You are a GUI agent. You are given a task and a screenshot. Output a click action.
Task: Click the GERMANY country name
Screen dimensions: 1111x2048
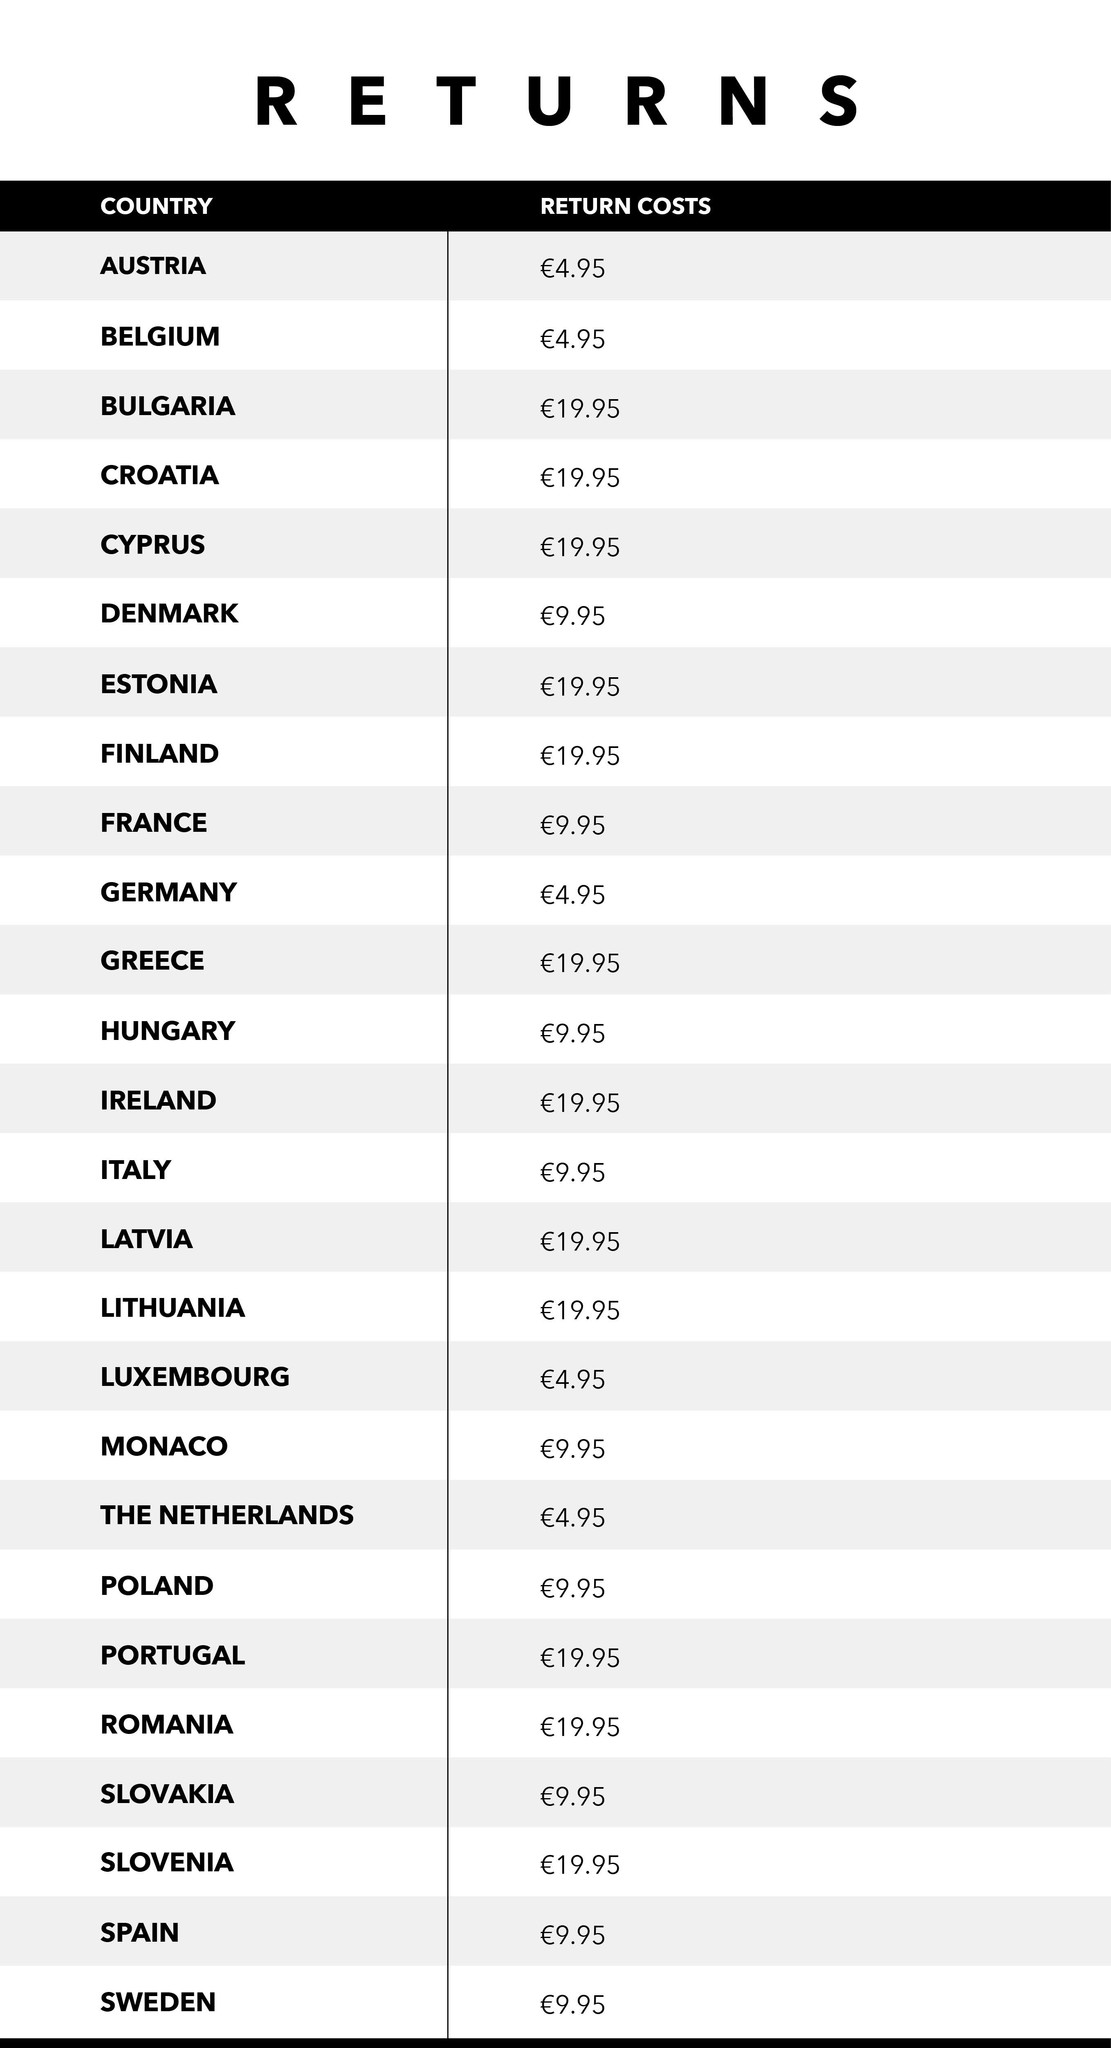[168, 892]
